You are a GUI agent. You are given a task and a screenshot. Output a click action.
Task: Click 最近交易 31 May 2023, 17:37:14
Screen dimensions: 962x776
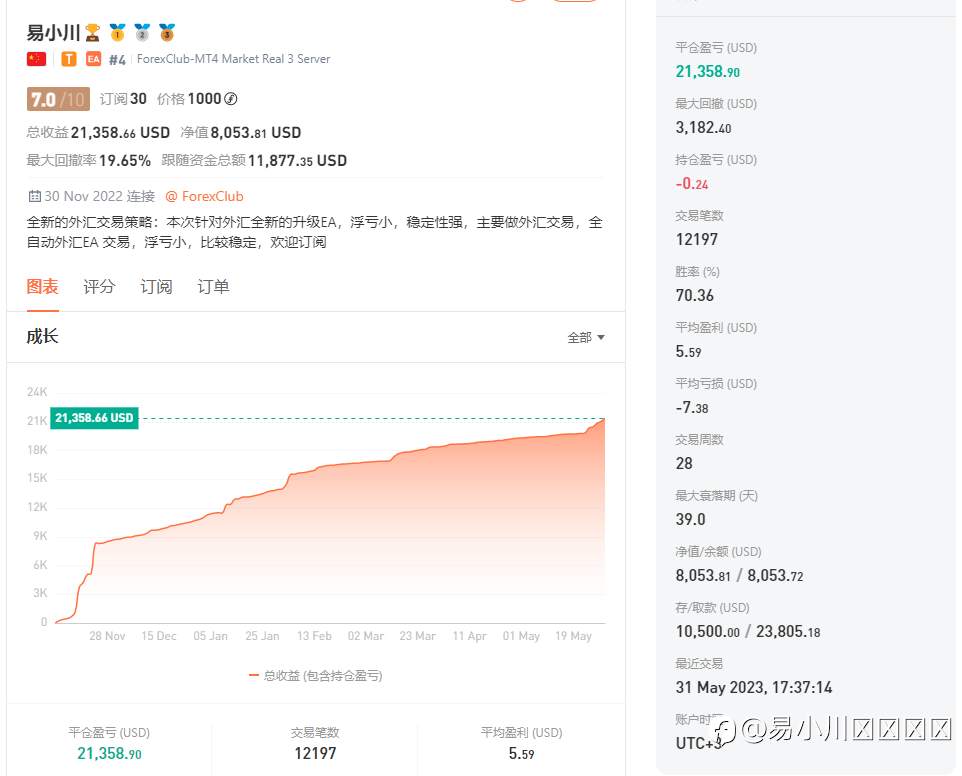point(753,687)
